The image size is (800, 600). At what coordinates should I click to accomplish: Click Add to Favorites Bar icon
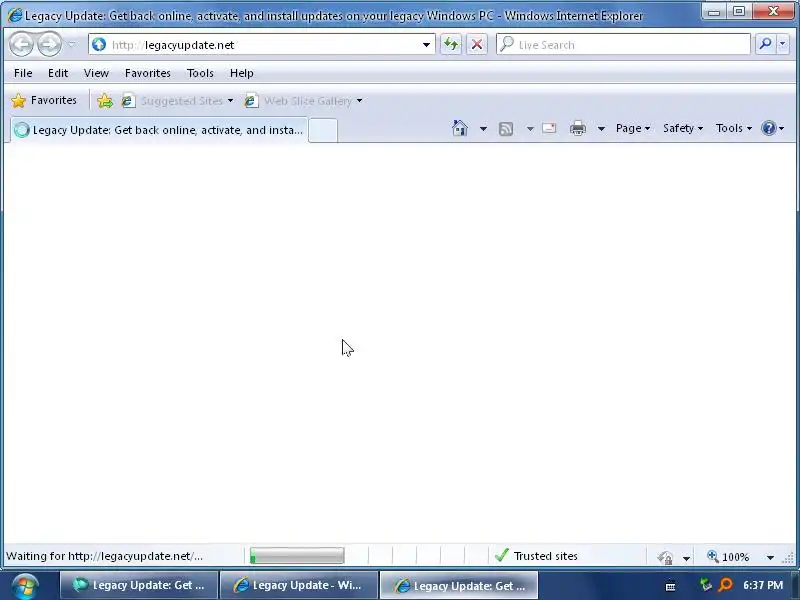[105, 101]
